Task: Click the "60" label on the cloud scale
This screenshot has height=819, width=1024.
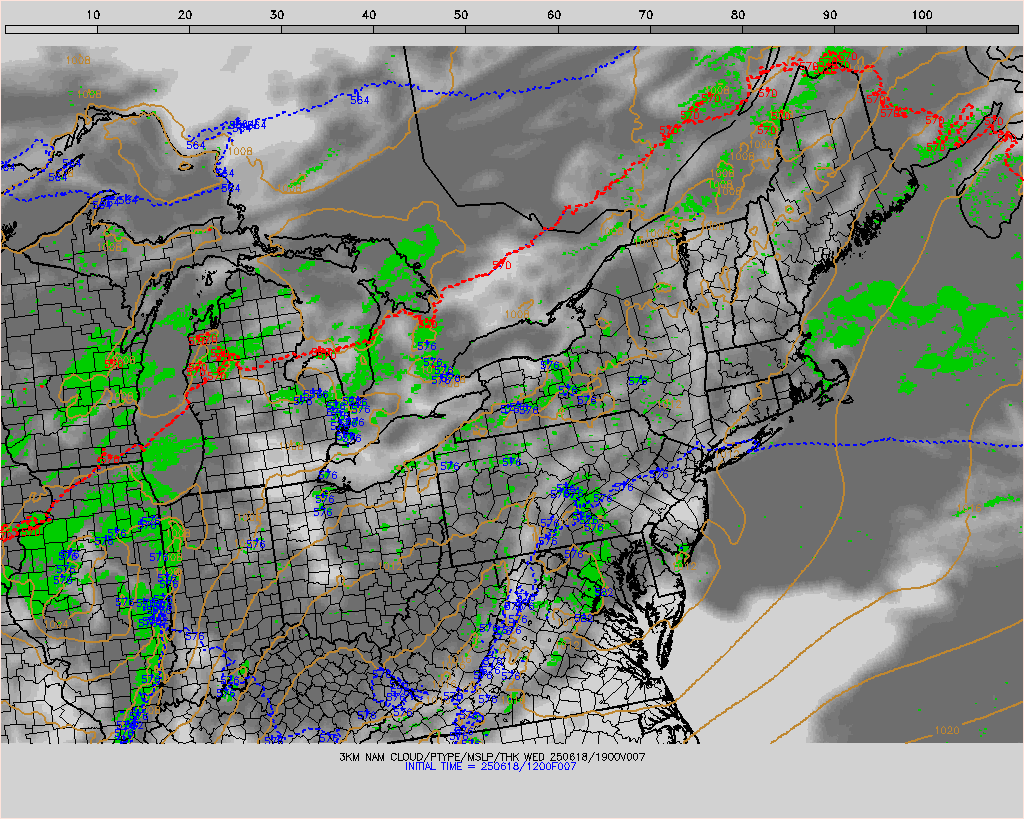Action: (554, 14)
